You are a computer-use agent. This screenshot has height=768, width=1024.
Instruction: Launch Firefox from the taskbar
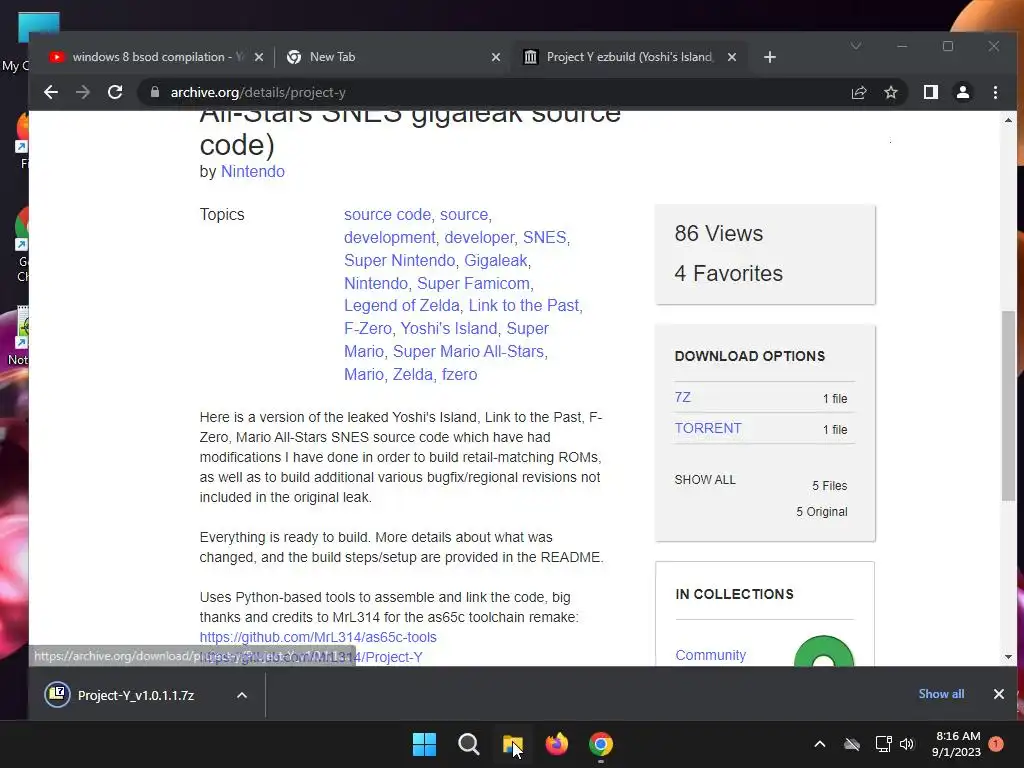(556, 744)
